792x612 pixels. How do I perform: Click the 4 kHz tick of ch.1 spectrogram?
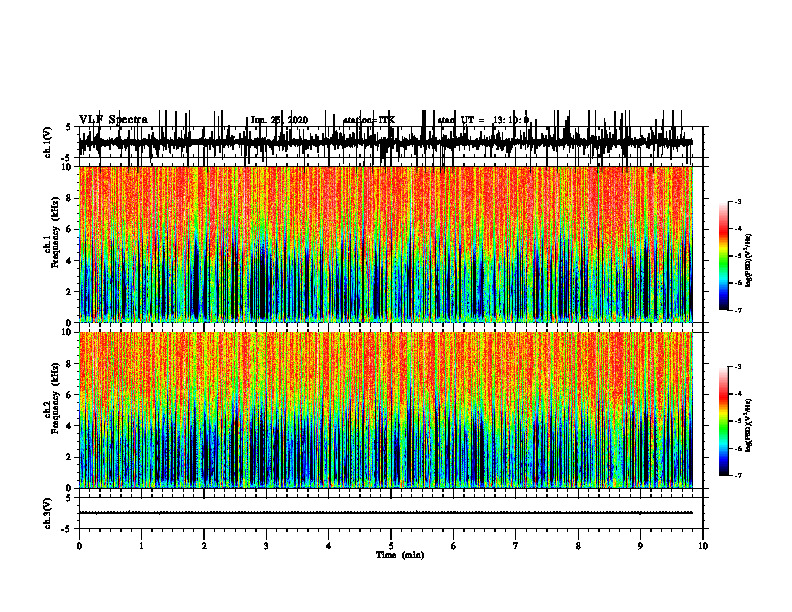point(71,261)
